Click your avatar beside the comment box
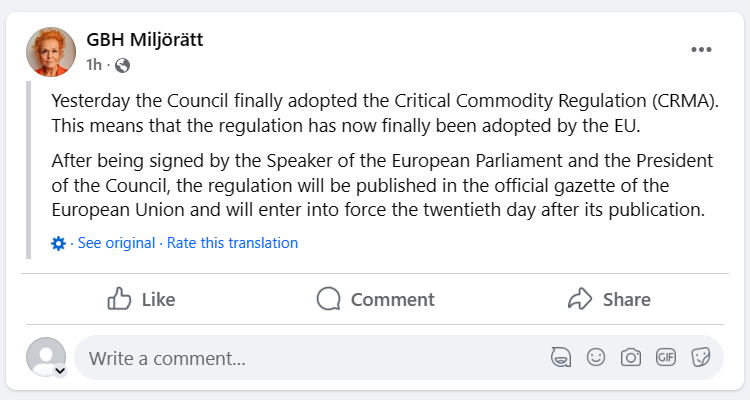 [45, 356]
